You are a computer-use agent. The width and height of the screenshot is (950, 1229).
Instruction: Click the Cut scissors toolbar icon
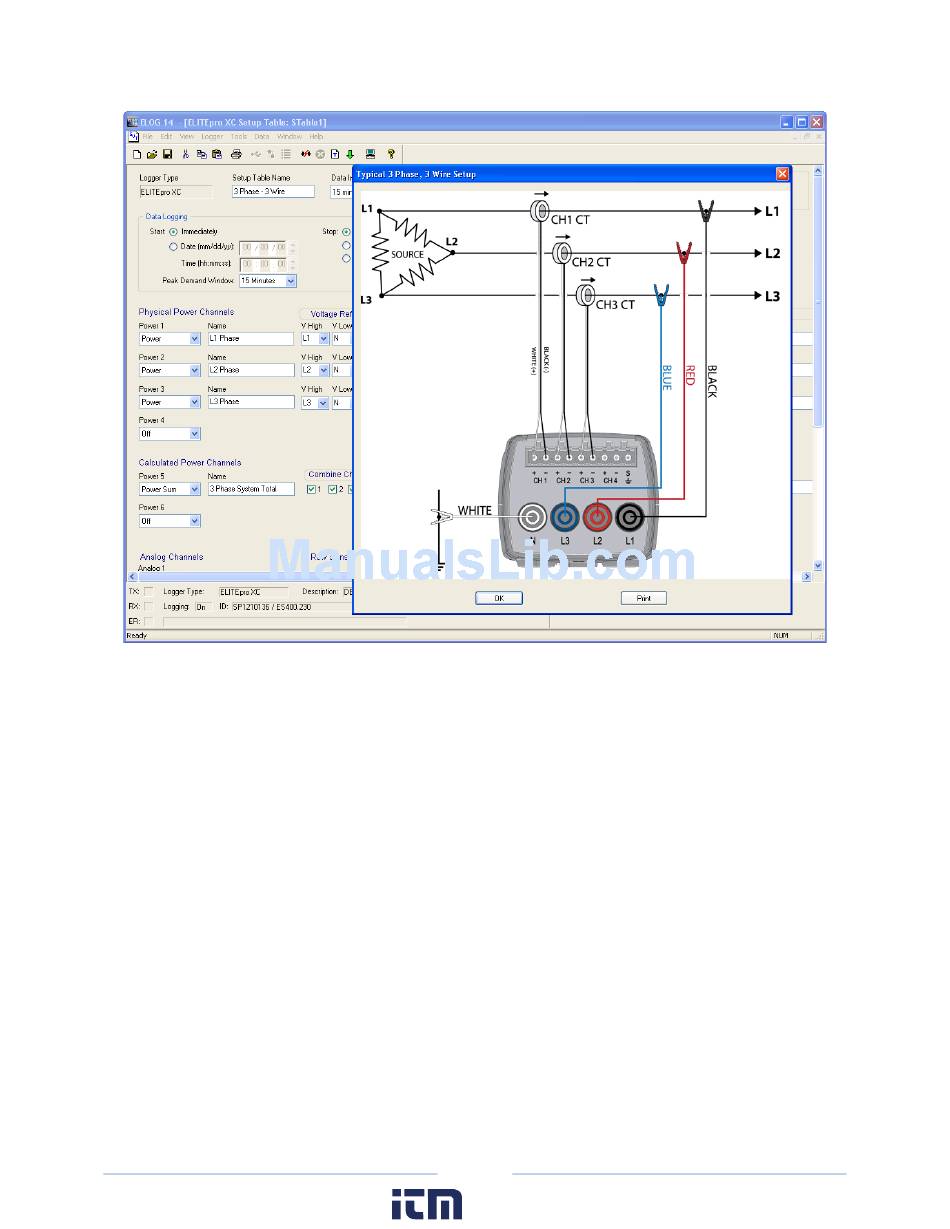pyautogui.click(x=186, y=155)
